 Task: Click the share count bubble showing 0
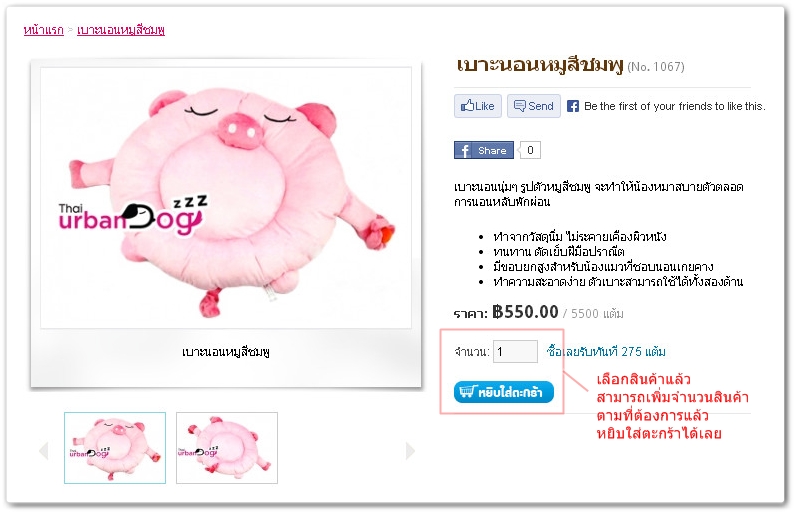click(530, 150)
